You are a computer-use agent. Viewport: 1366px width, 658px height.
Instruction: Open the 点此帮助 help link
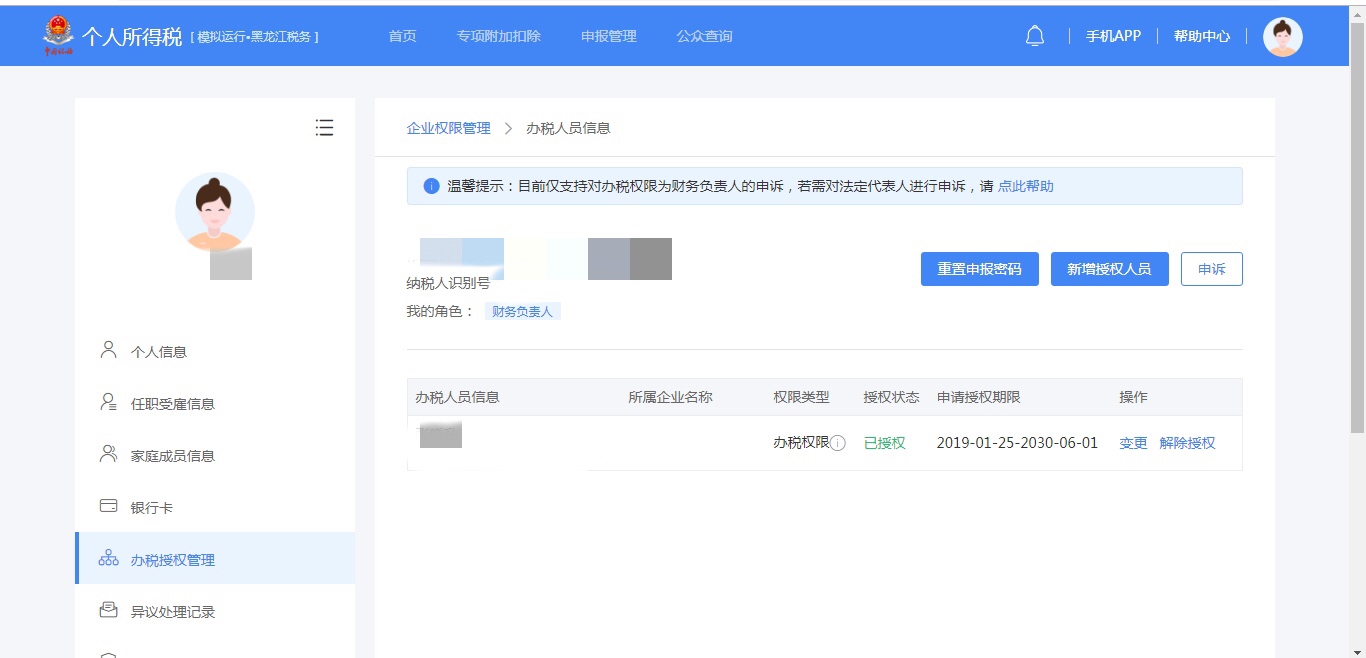click(x=1025, y=186)
